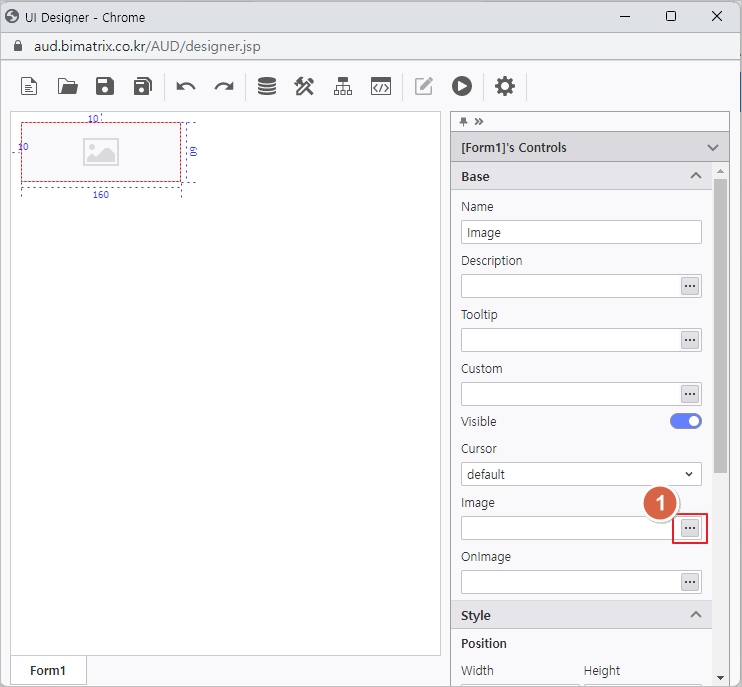742x687 pixels.
Task: Collapse the Base section
Action: pyautogui.click(x=696, y=176)
